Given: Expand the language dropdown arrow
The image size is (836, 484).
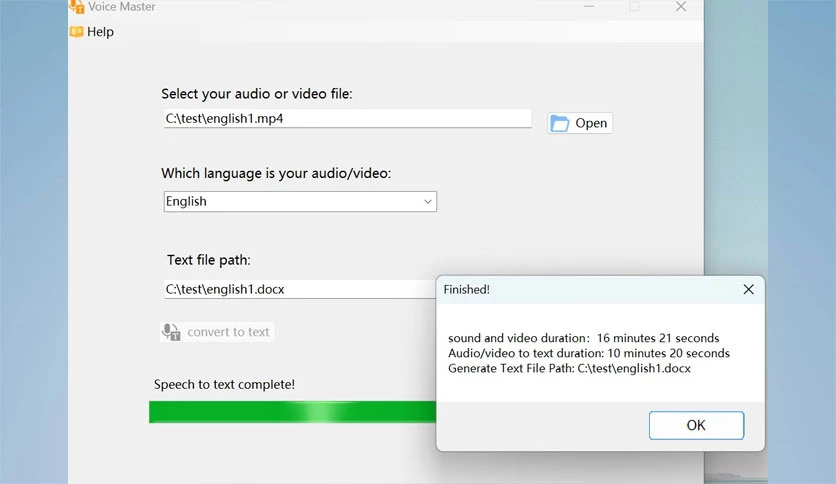Looking at the screenshot, I should pyautogui.click(x=428, y=201).
